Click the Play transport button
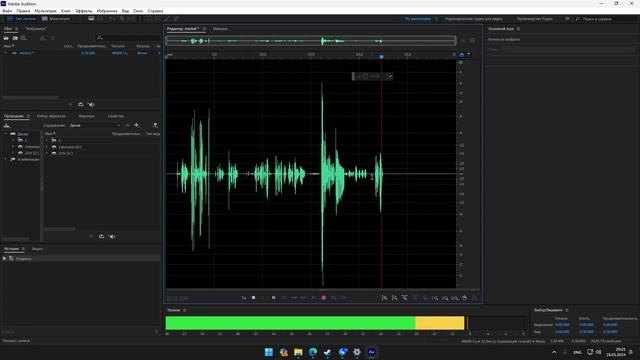This screenshot has width=640, height=360. point(263,298)
